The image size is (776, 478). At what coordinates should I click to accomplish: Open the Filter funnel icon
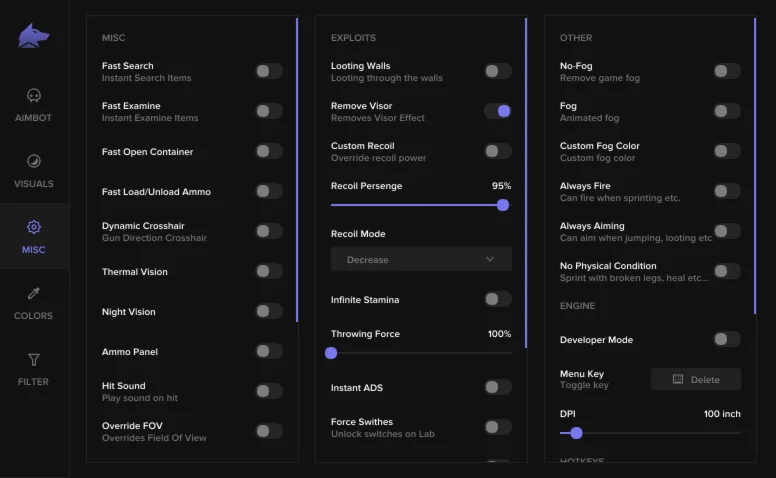tap(34, 359)
